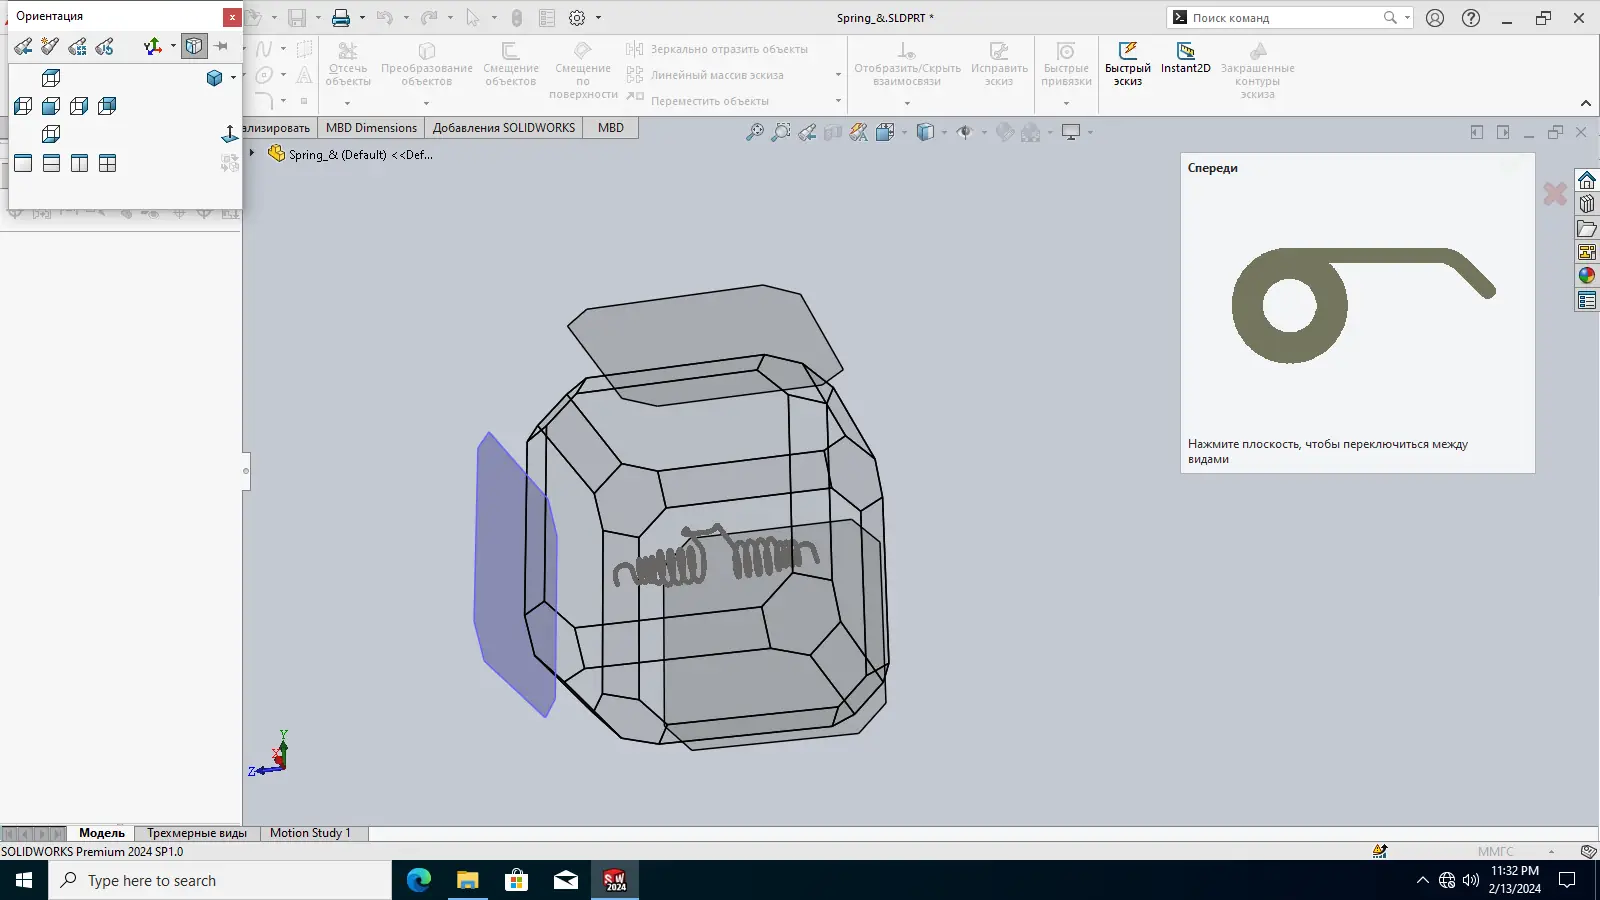Select the Bottom view cube icon
This screenshot has width=1600, height=900.
click(51, 134)
